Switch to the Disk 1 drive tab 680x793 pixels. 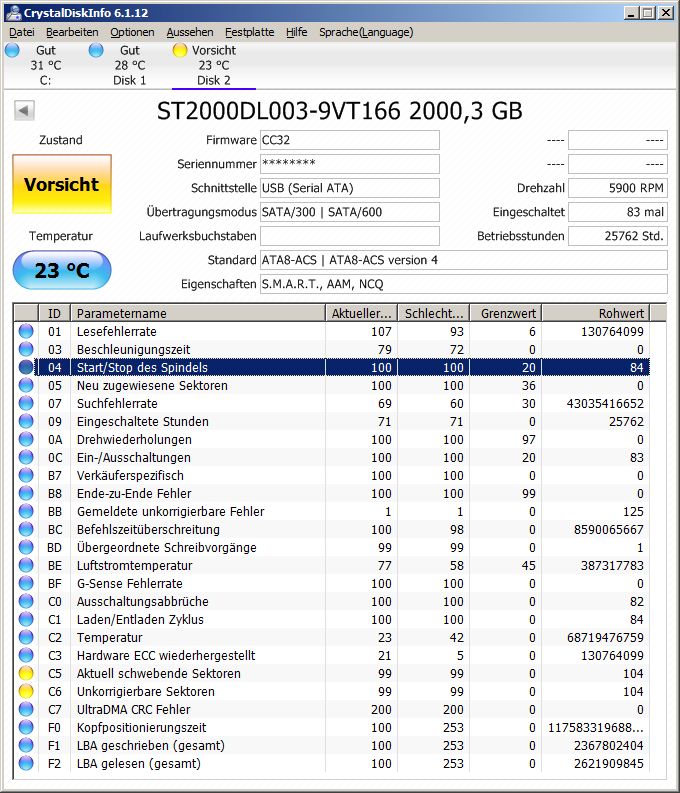(x=129, y=66)
